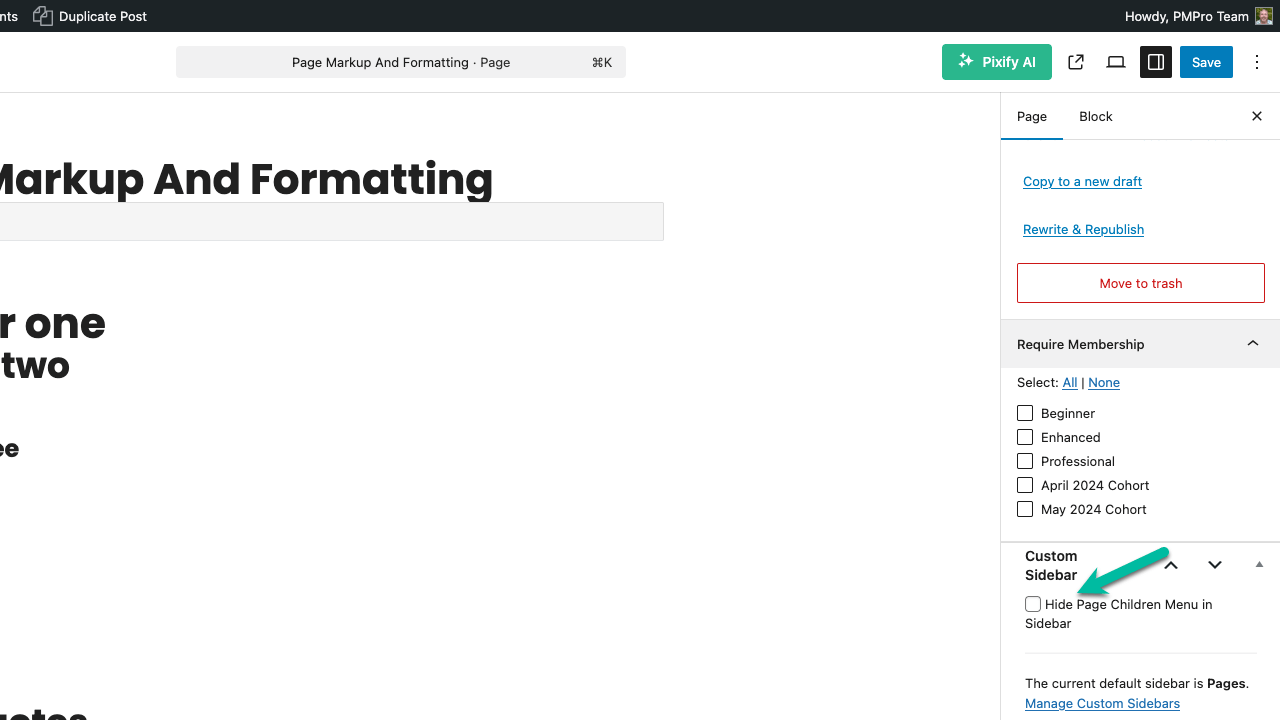Switch to the Block tab
This screenshot has height=720, width=1280.
pyautogui.click(x=1096, y=116)
